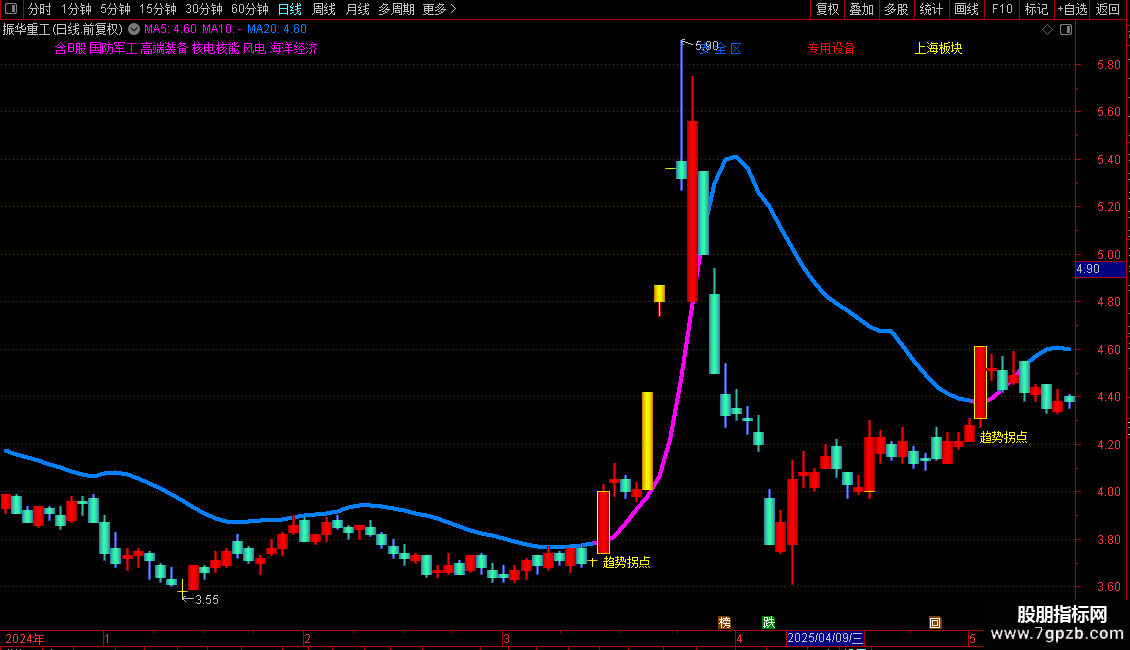This screenshot has height=650, width=1130.
Task: Switch to 5分钟 period
Action: (x=115, y=9)
